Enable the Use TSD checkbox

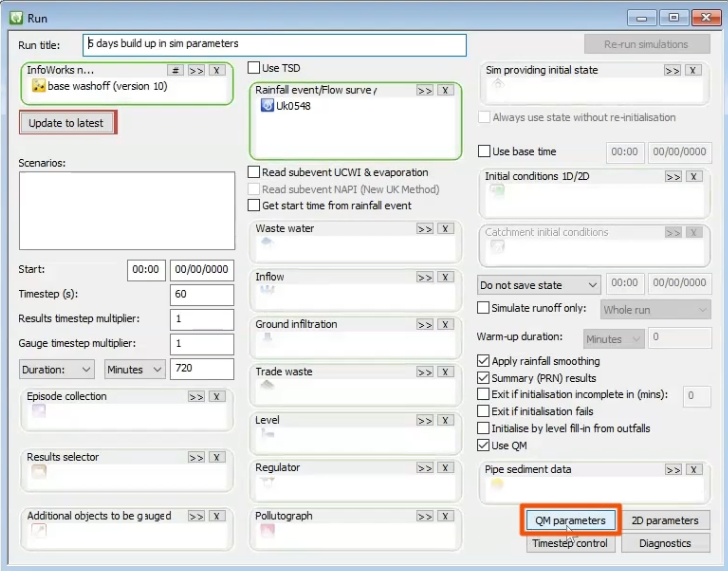(254, 68)
